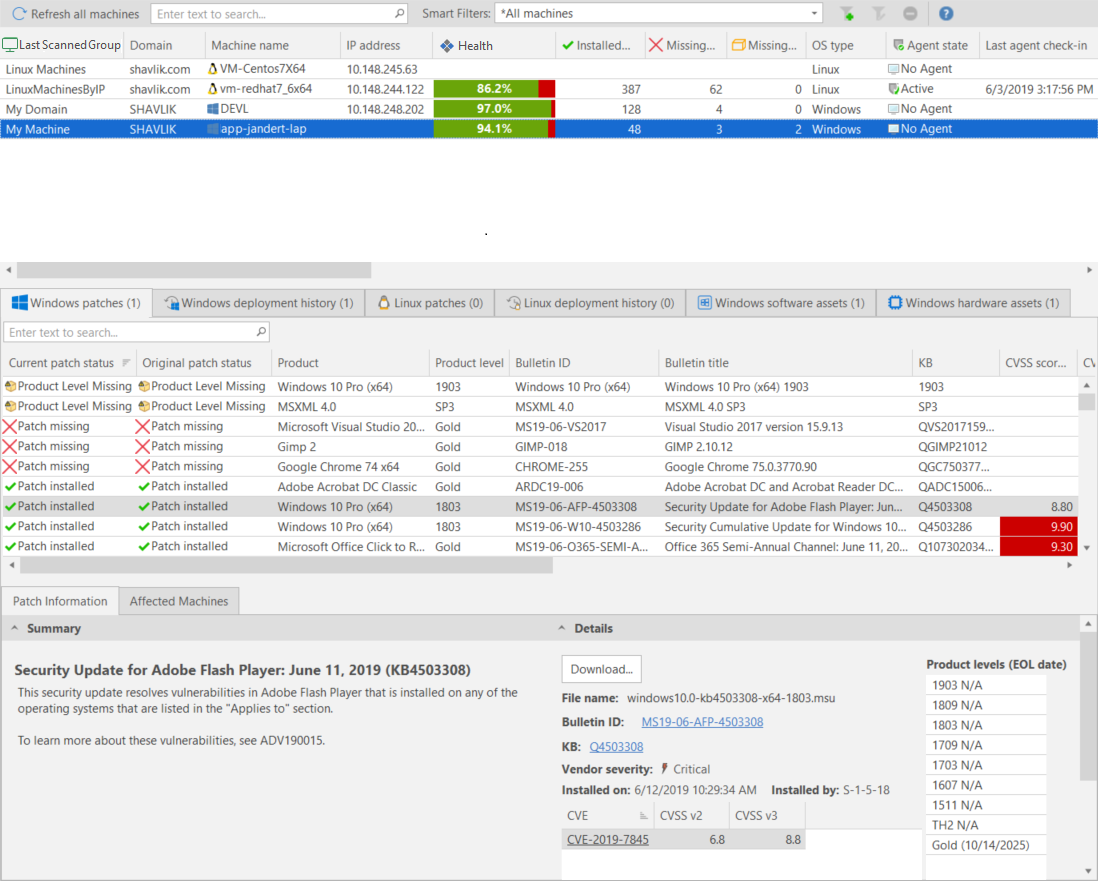Switch to Affected Machines tab
1098x881 pixels.
click(x=179, y=601)
